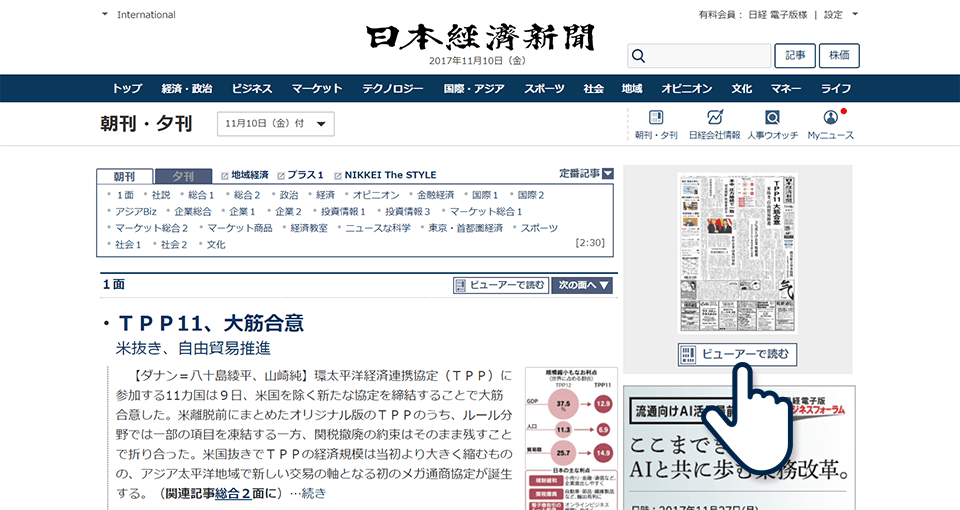960x510 pixels.
Task: Expand the 定番記事 menu
Action: (586, 174)
